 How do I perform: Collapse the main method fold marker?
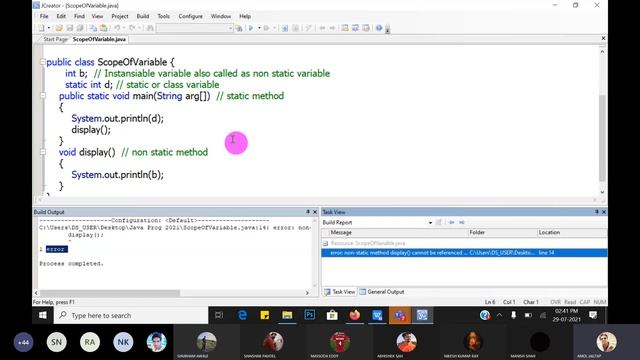pos(42,96)
